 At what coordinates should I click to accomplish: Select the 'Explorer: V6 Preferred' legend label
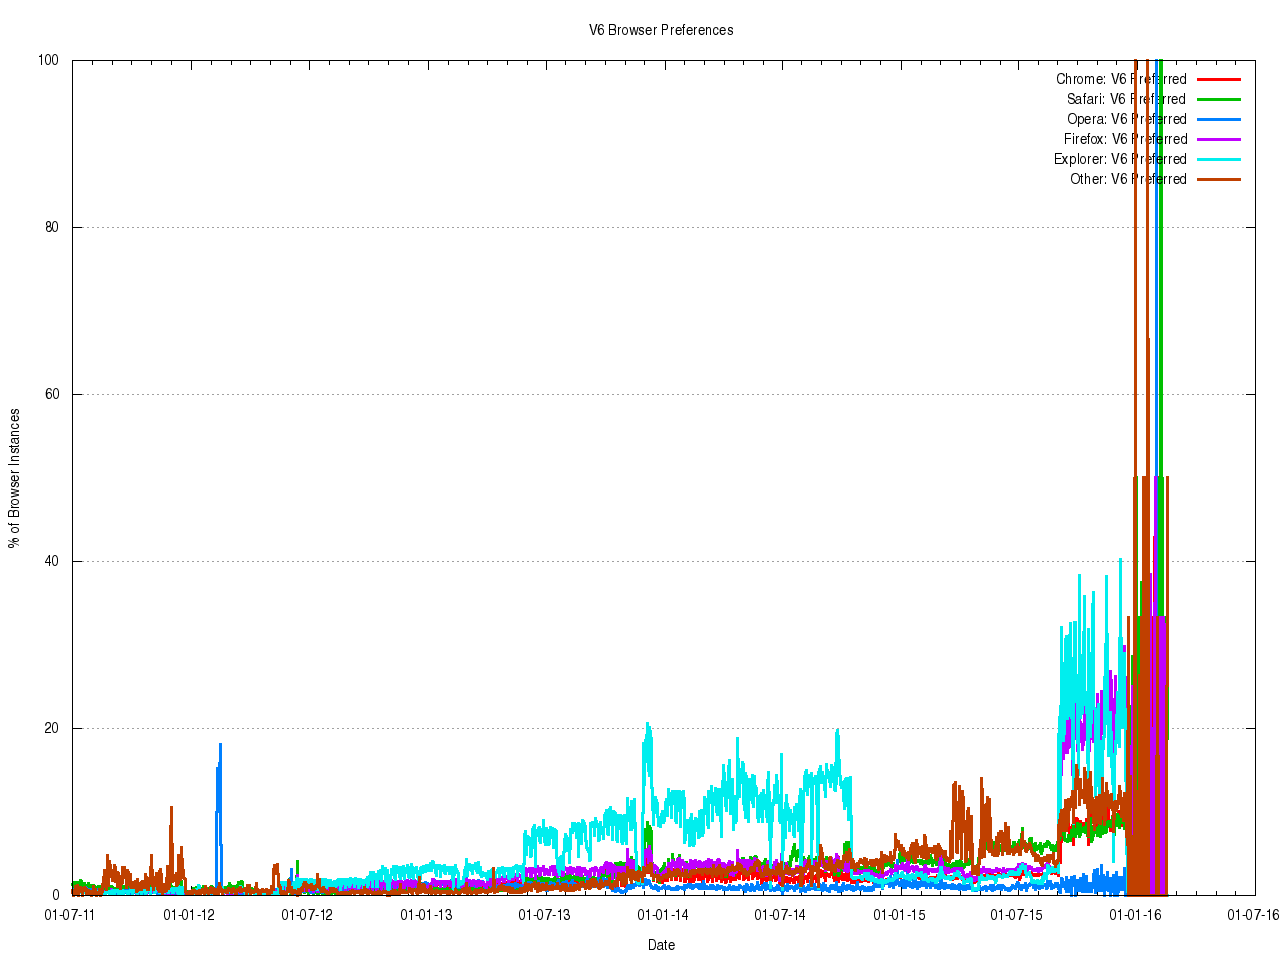[x=1120, y=159]
